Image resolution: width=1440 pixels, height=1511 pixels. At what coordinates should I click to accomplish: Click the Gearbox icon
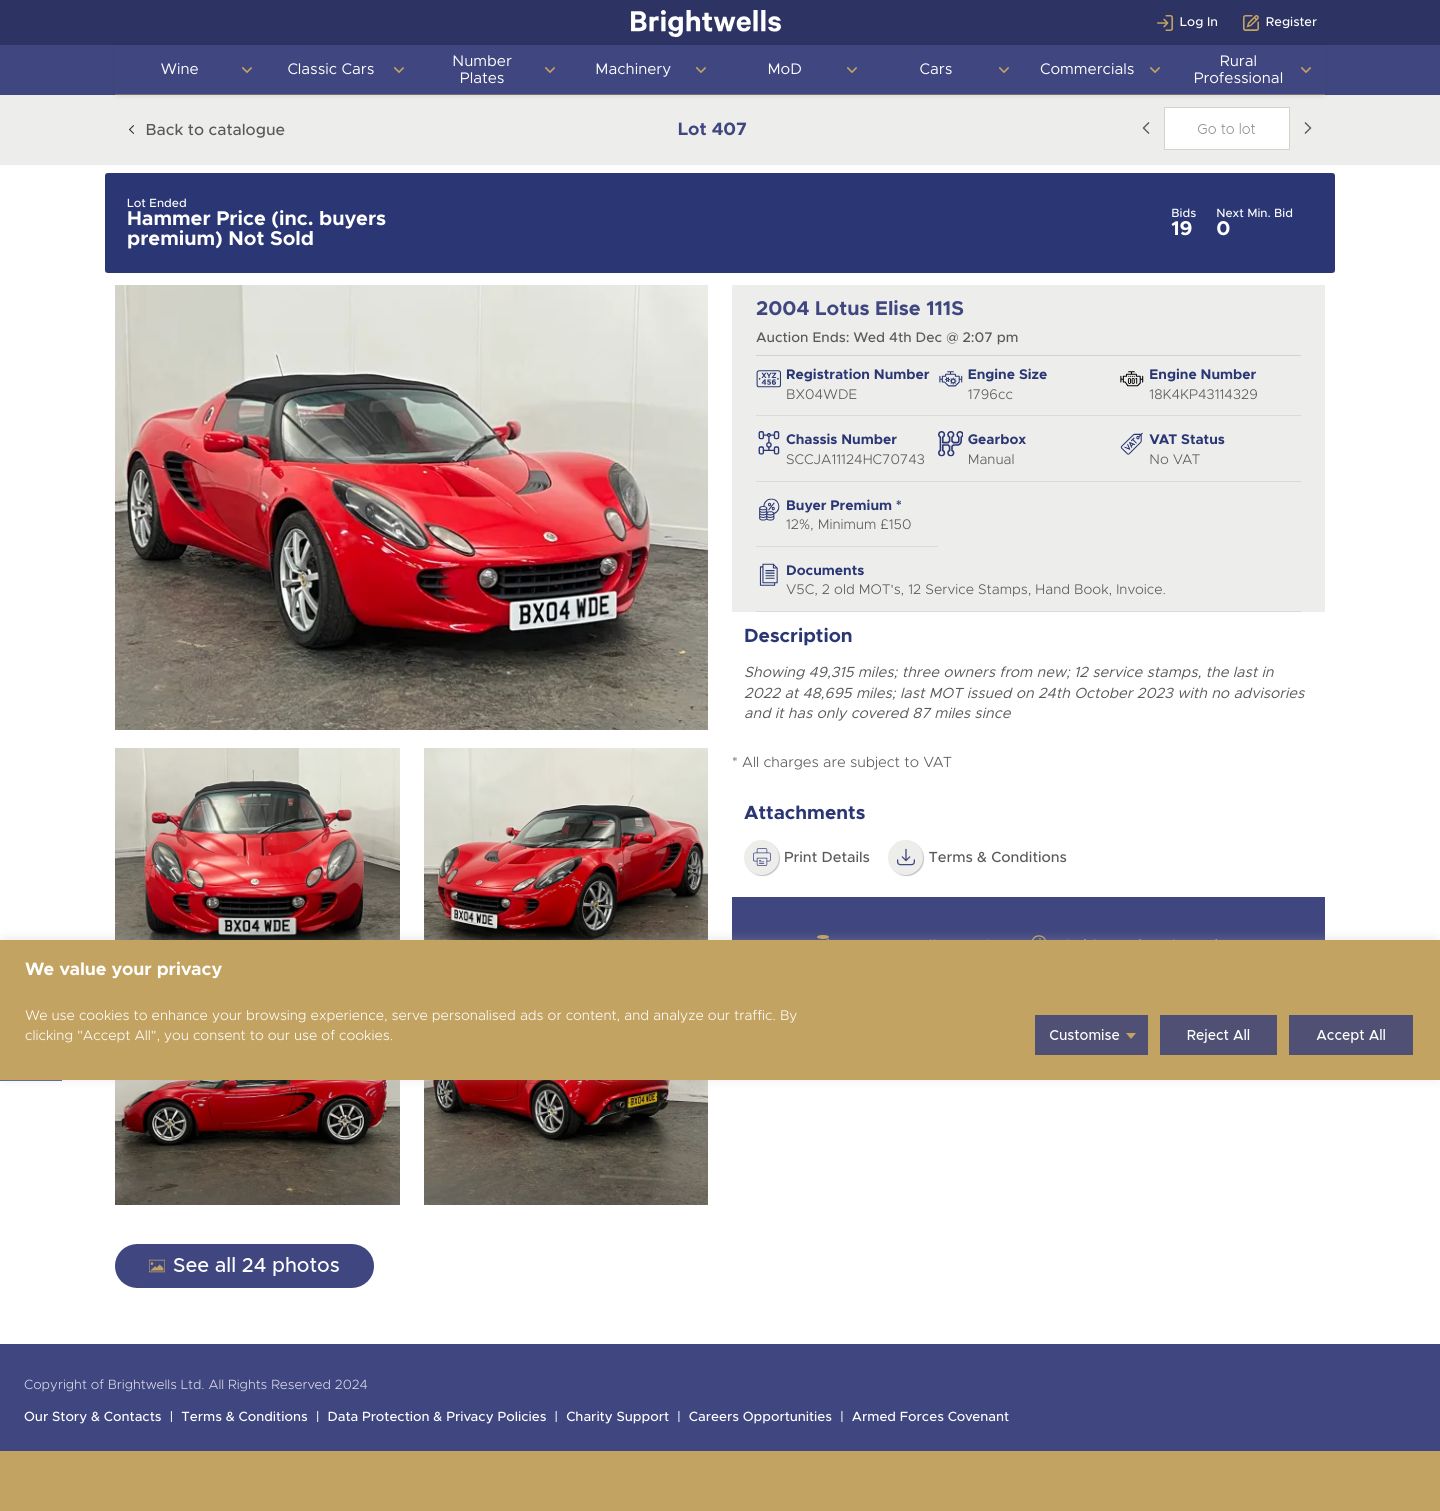point(950,443)
